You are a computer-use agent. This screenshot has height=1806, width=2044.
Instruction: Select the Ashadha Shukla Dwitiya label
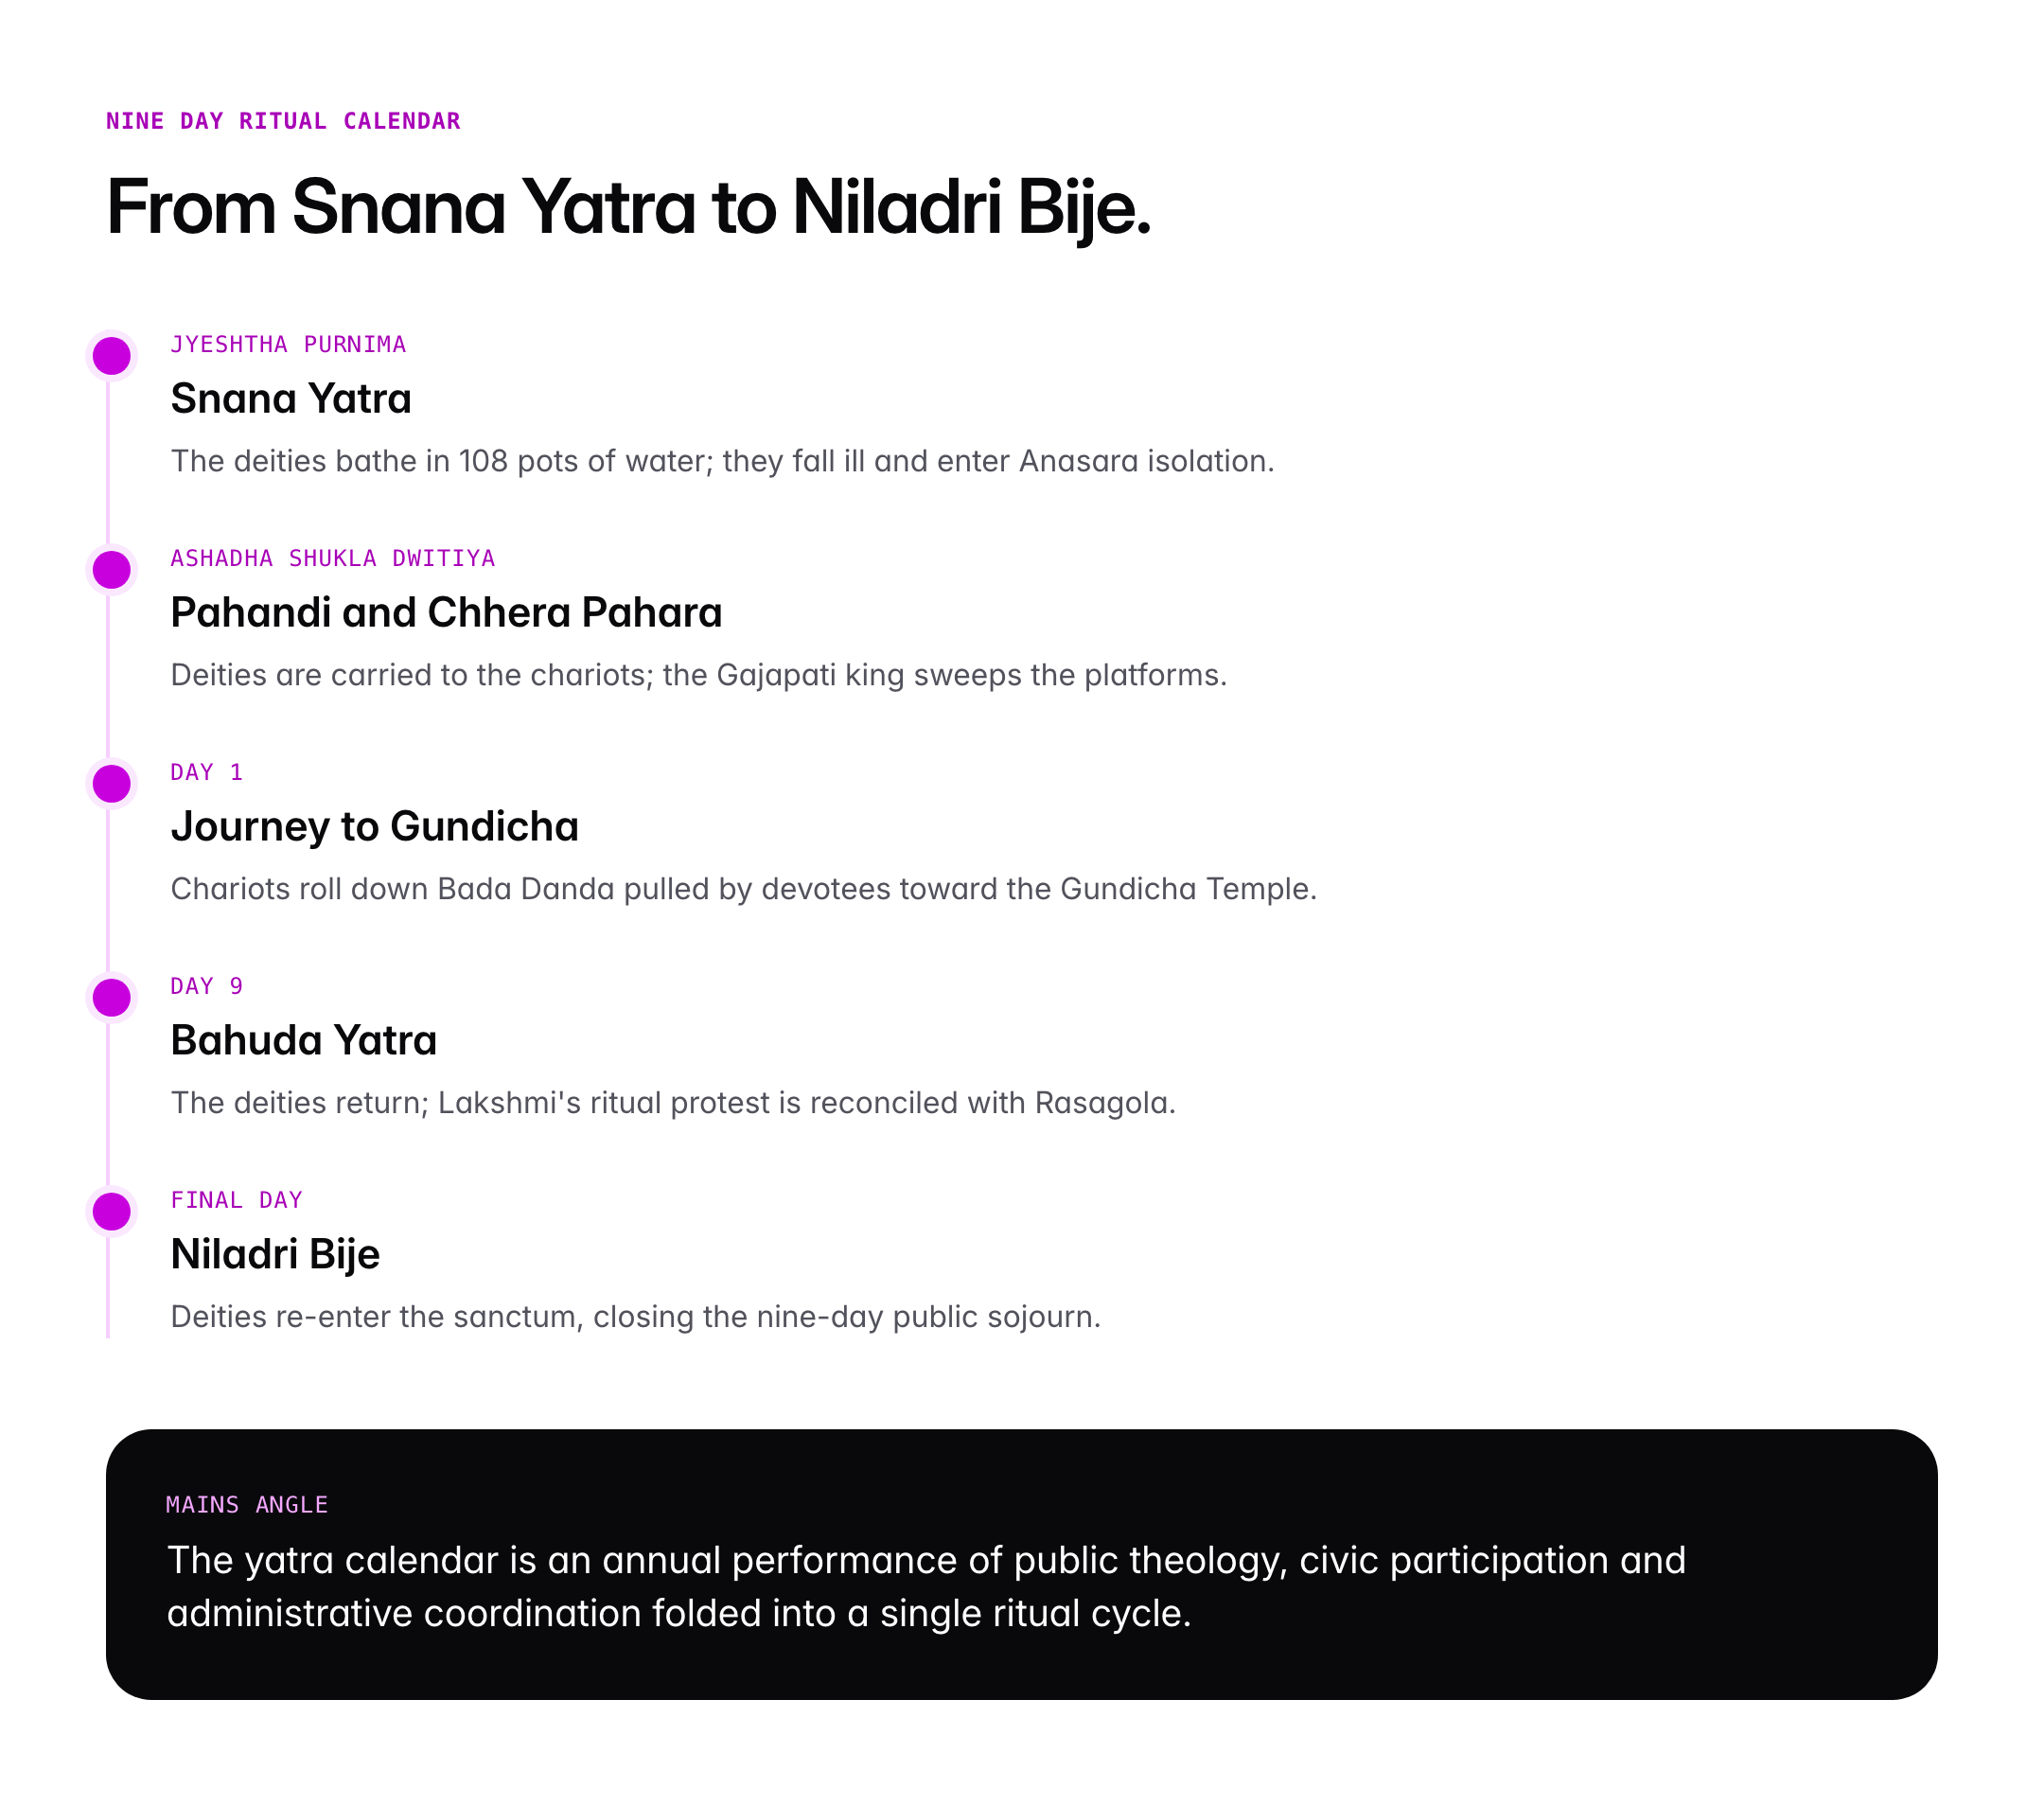click(x=333, y=559)
